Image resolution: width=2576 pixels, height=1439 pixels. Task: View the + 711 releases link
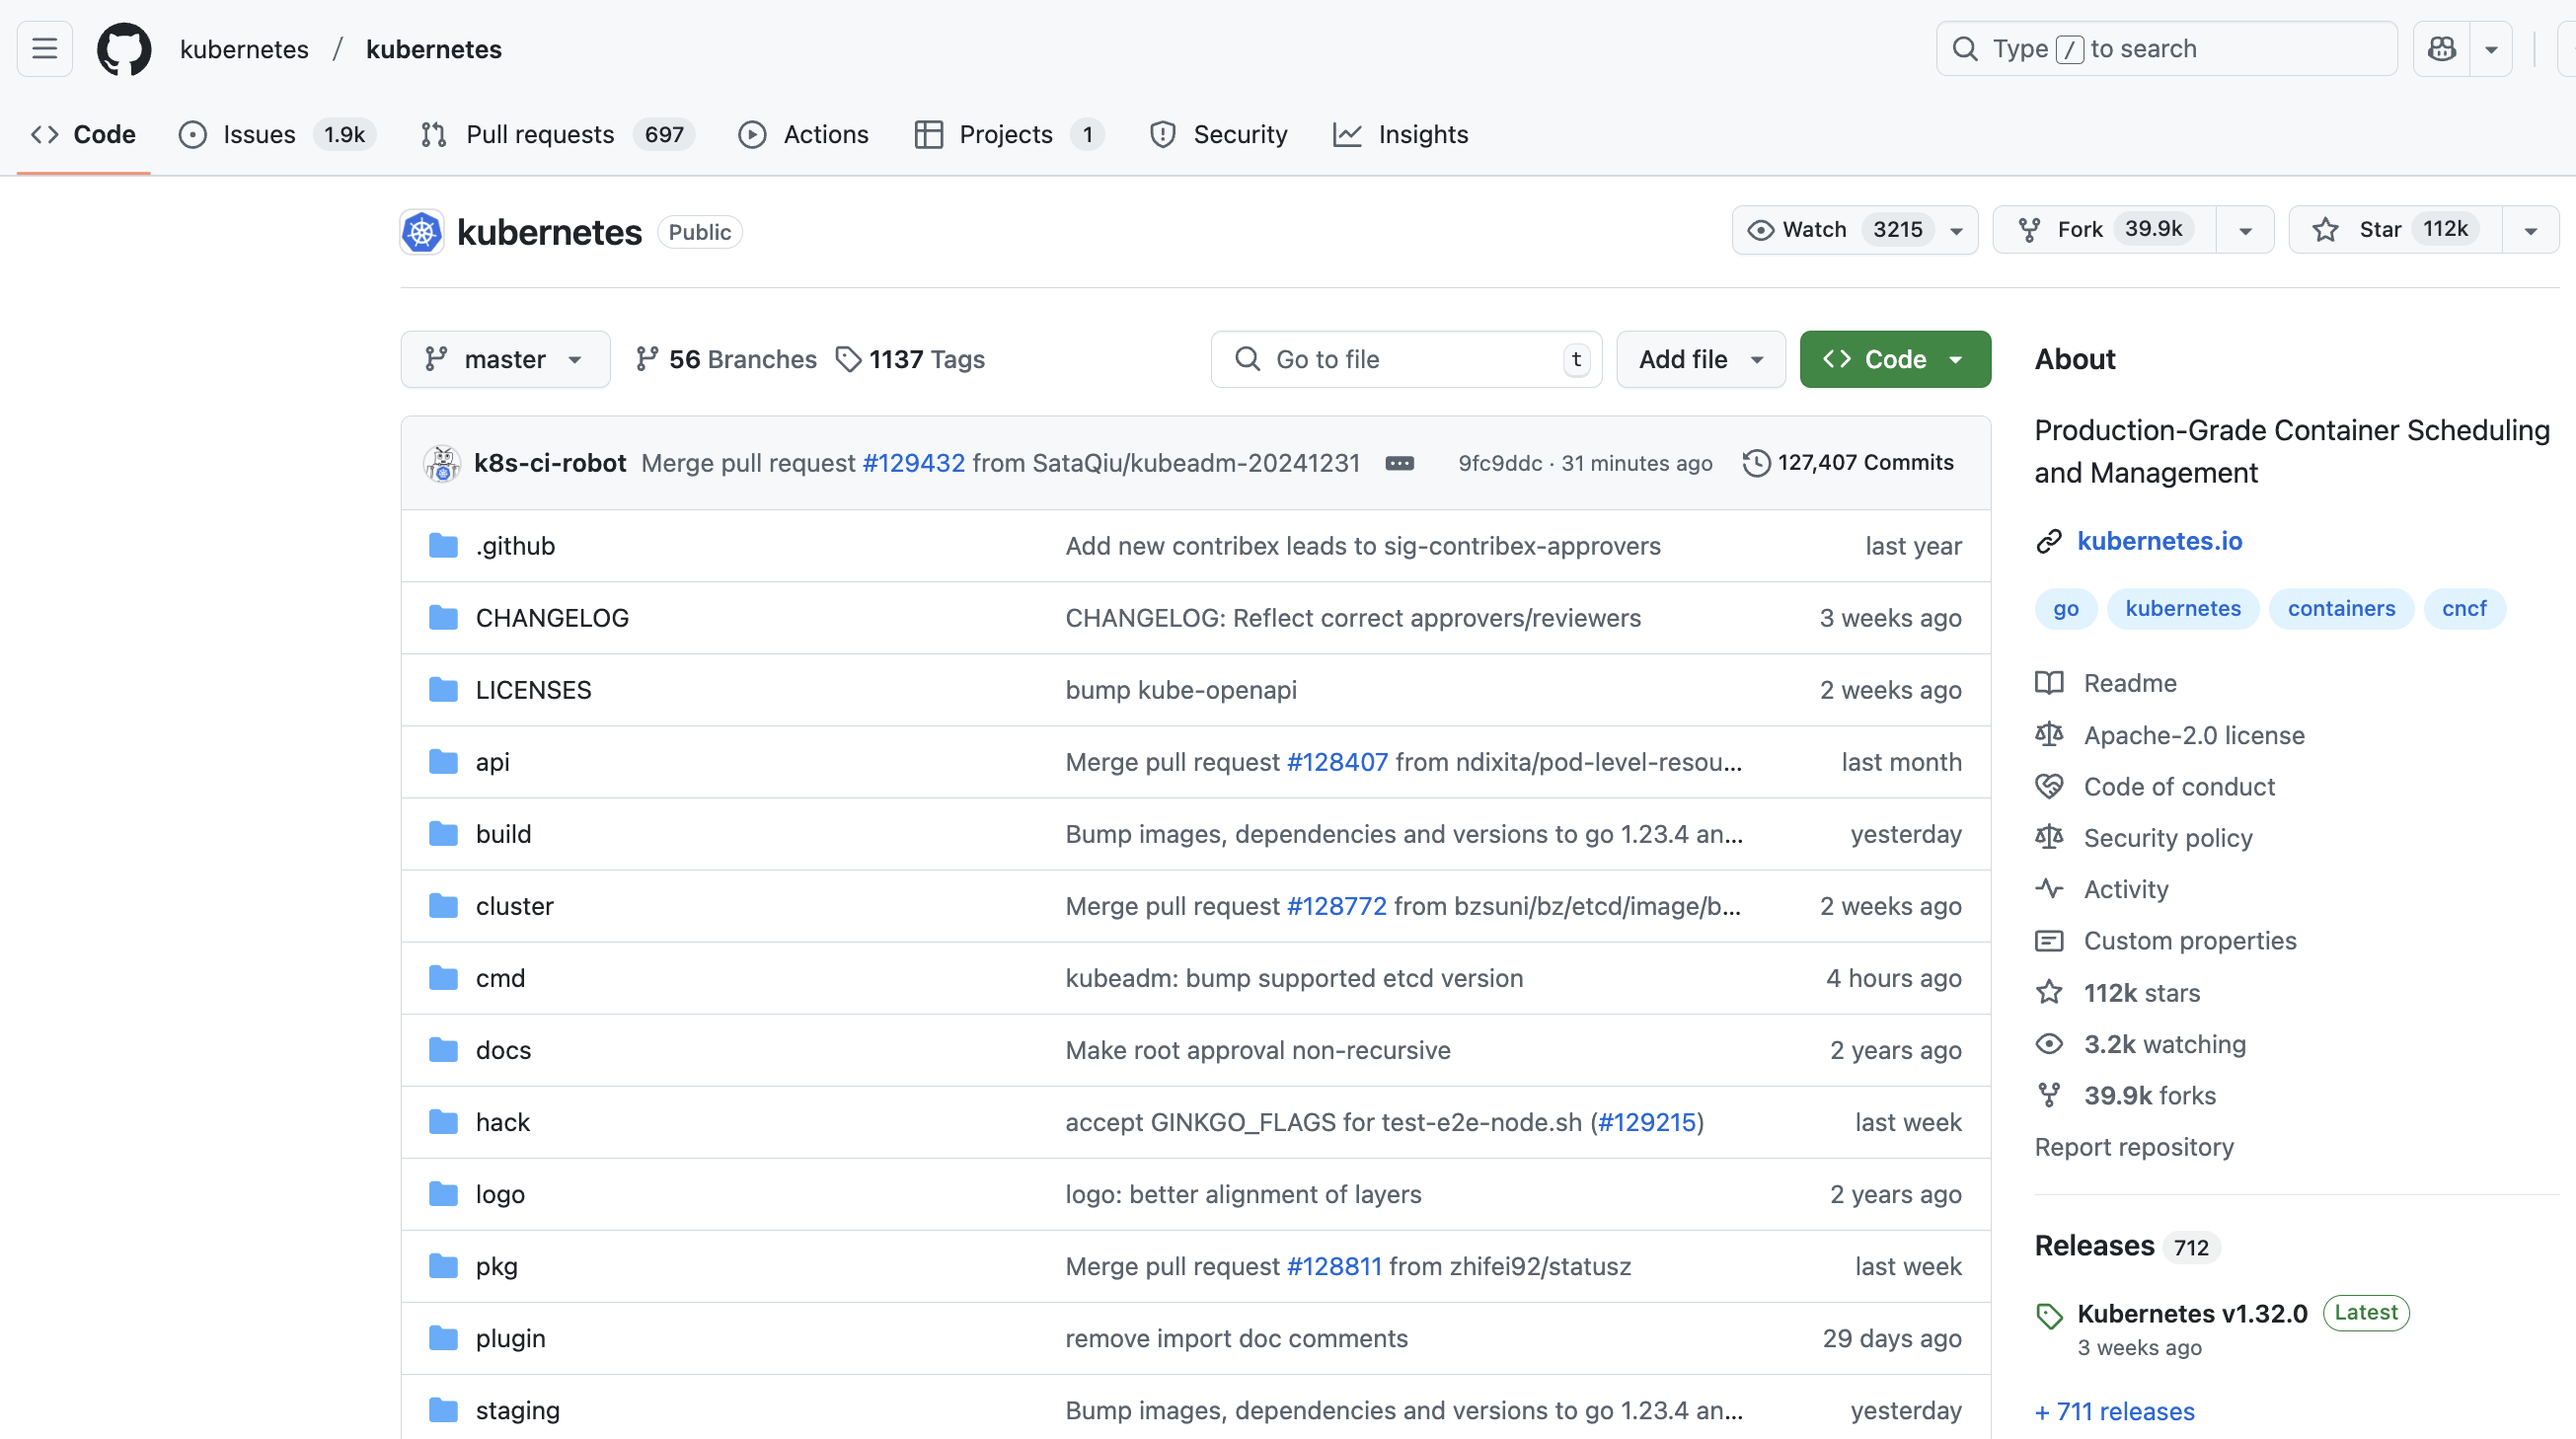(x=2114, y=1412)
